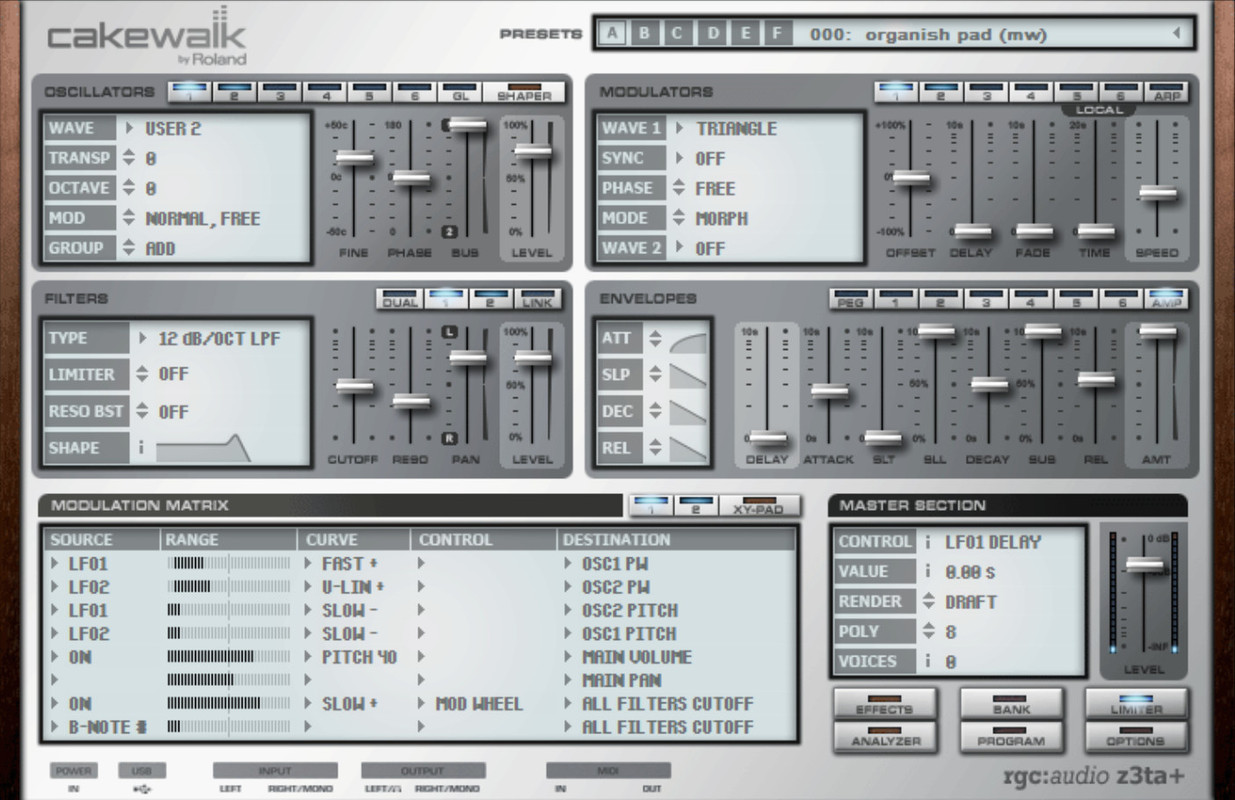Click the oscillator LEVEL slider handle
The width and height of the screenshot is (1235, 800).
coord(532,151)
